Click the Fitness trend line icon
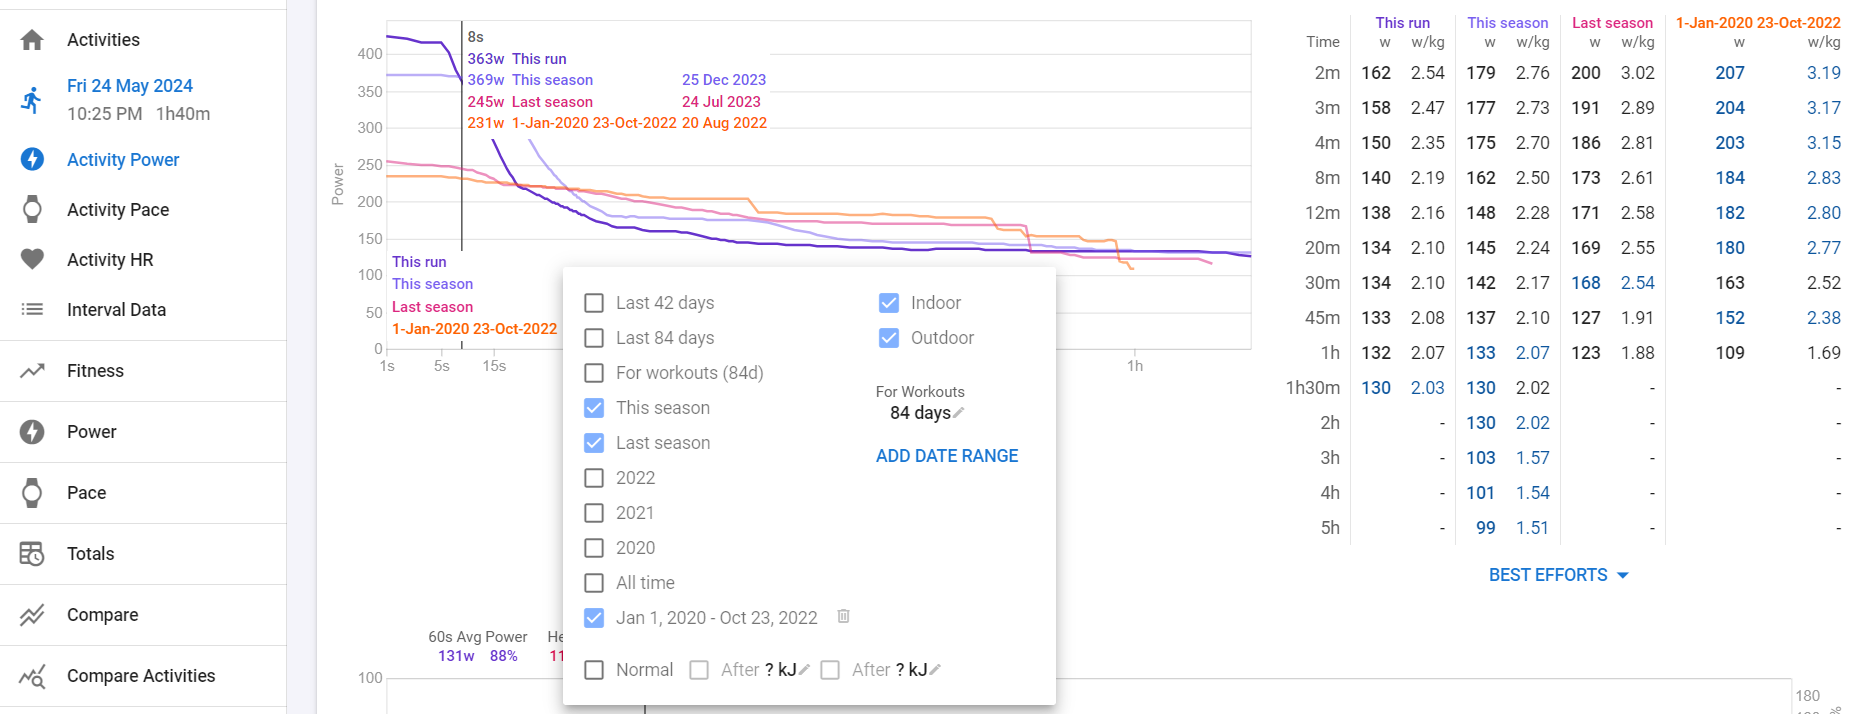The width and height of the screenshot is (1862, 714). click(32, 371)
